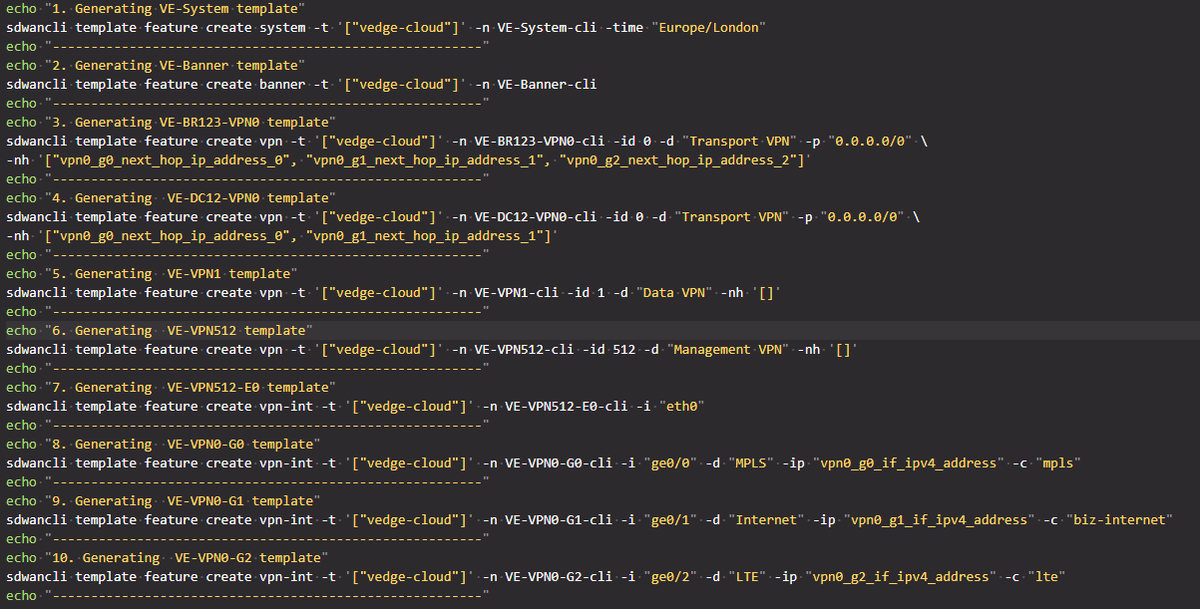This screenshot has width=1200, height=609.
Task: Click the "lte" color string
Action: click(x=1046, y=579)
